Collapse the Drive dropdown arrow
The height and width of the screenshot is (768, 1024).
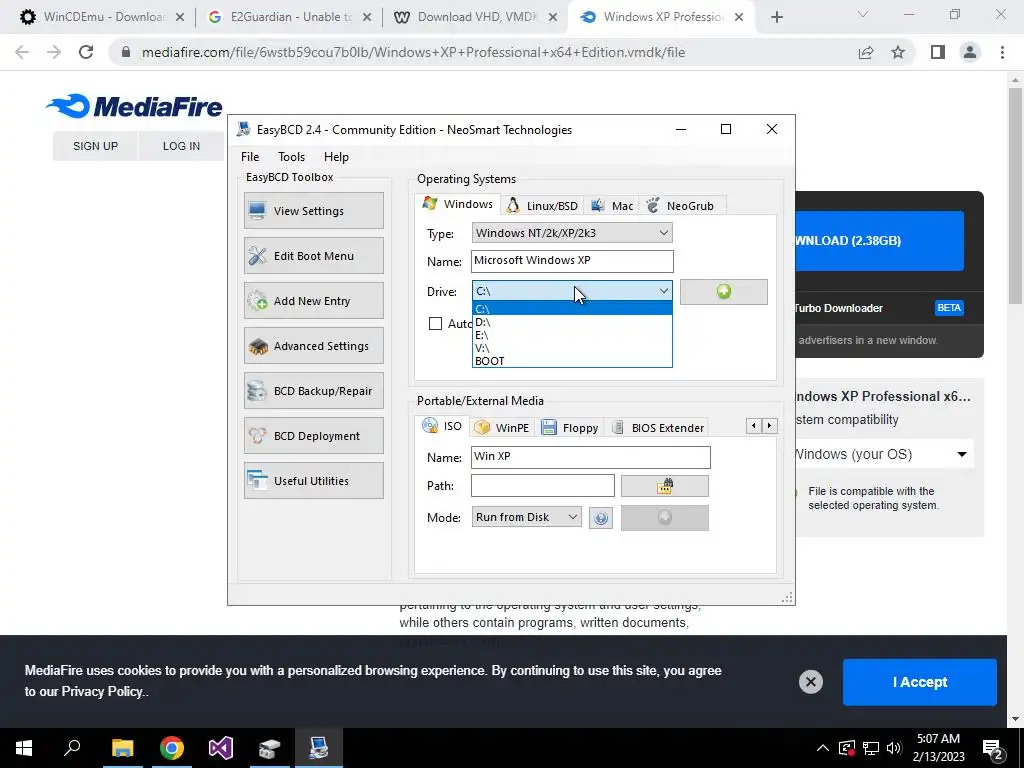[x=664, y=291]
